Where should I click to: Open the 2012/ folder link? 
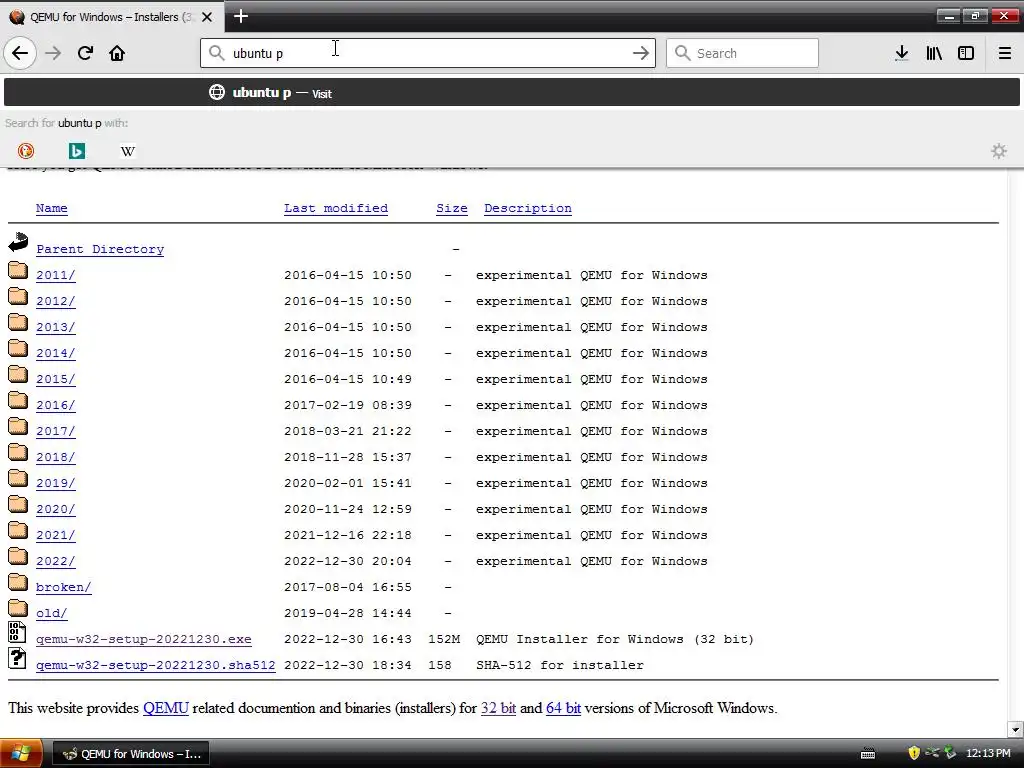[x=56, y=302]
